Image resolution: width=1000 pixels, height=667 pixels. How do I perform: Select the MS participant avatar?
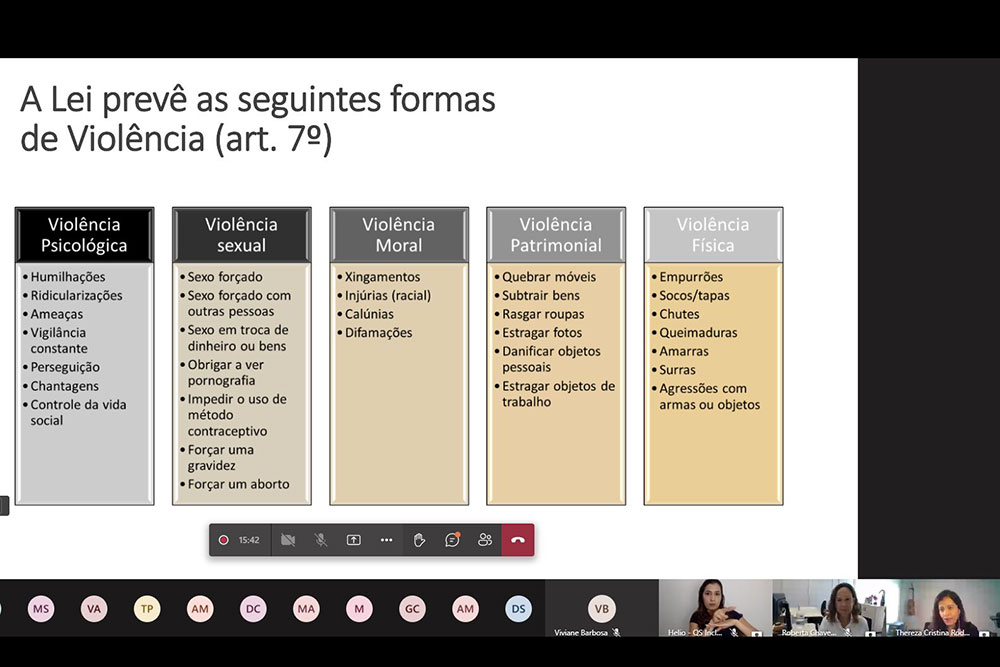41,608
